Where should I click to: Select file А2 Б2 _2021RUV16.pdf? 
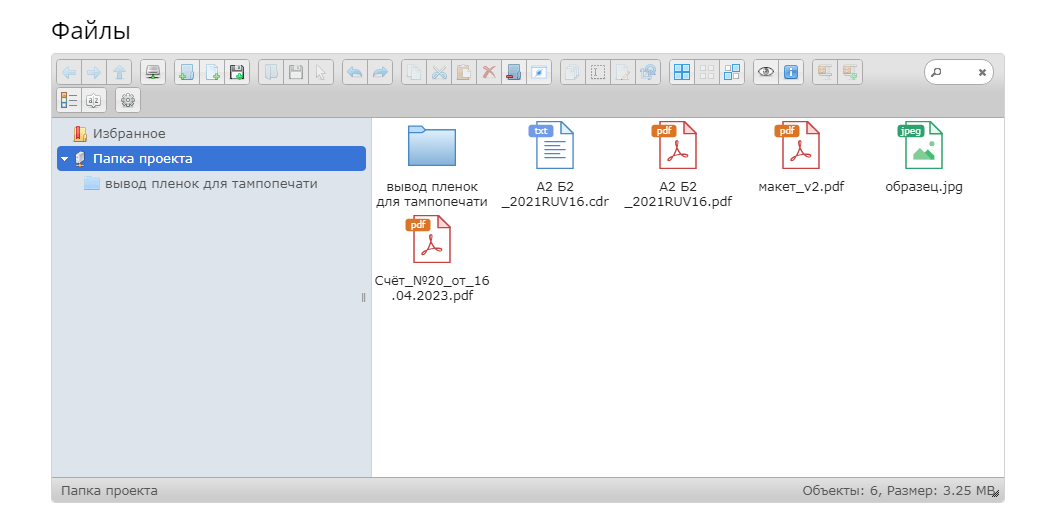point(678,165)
